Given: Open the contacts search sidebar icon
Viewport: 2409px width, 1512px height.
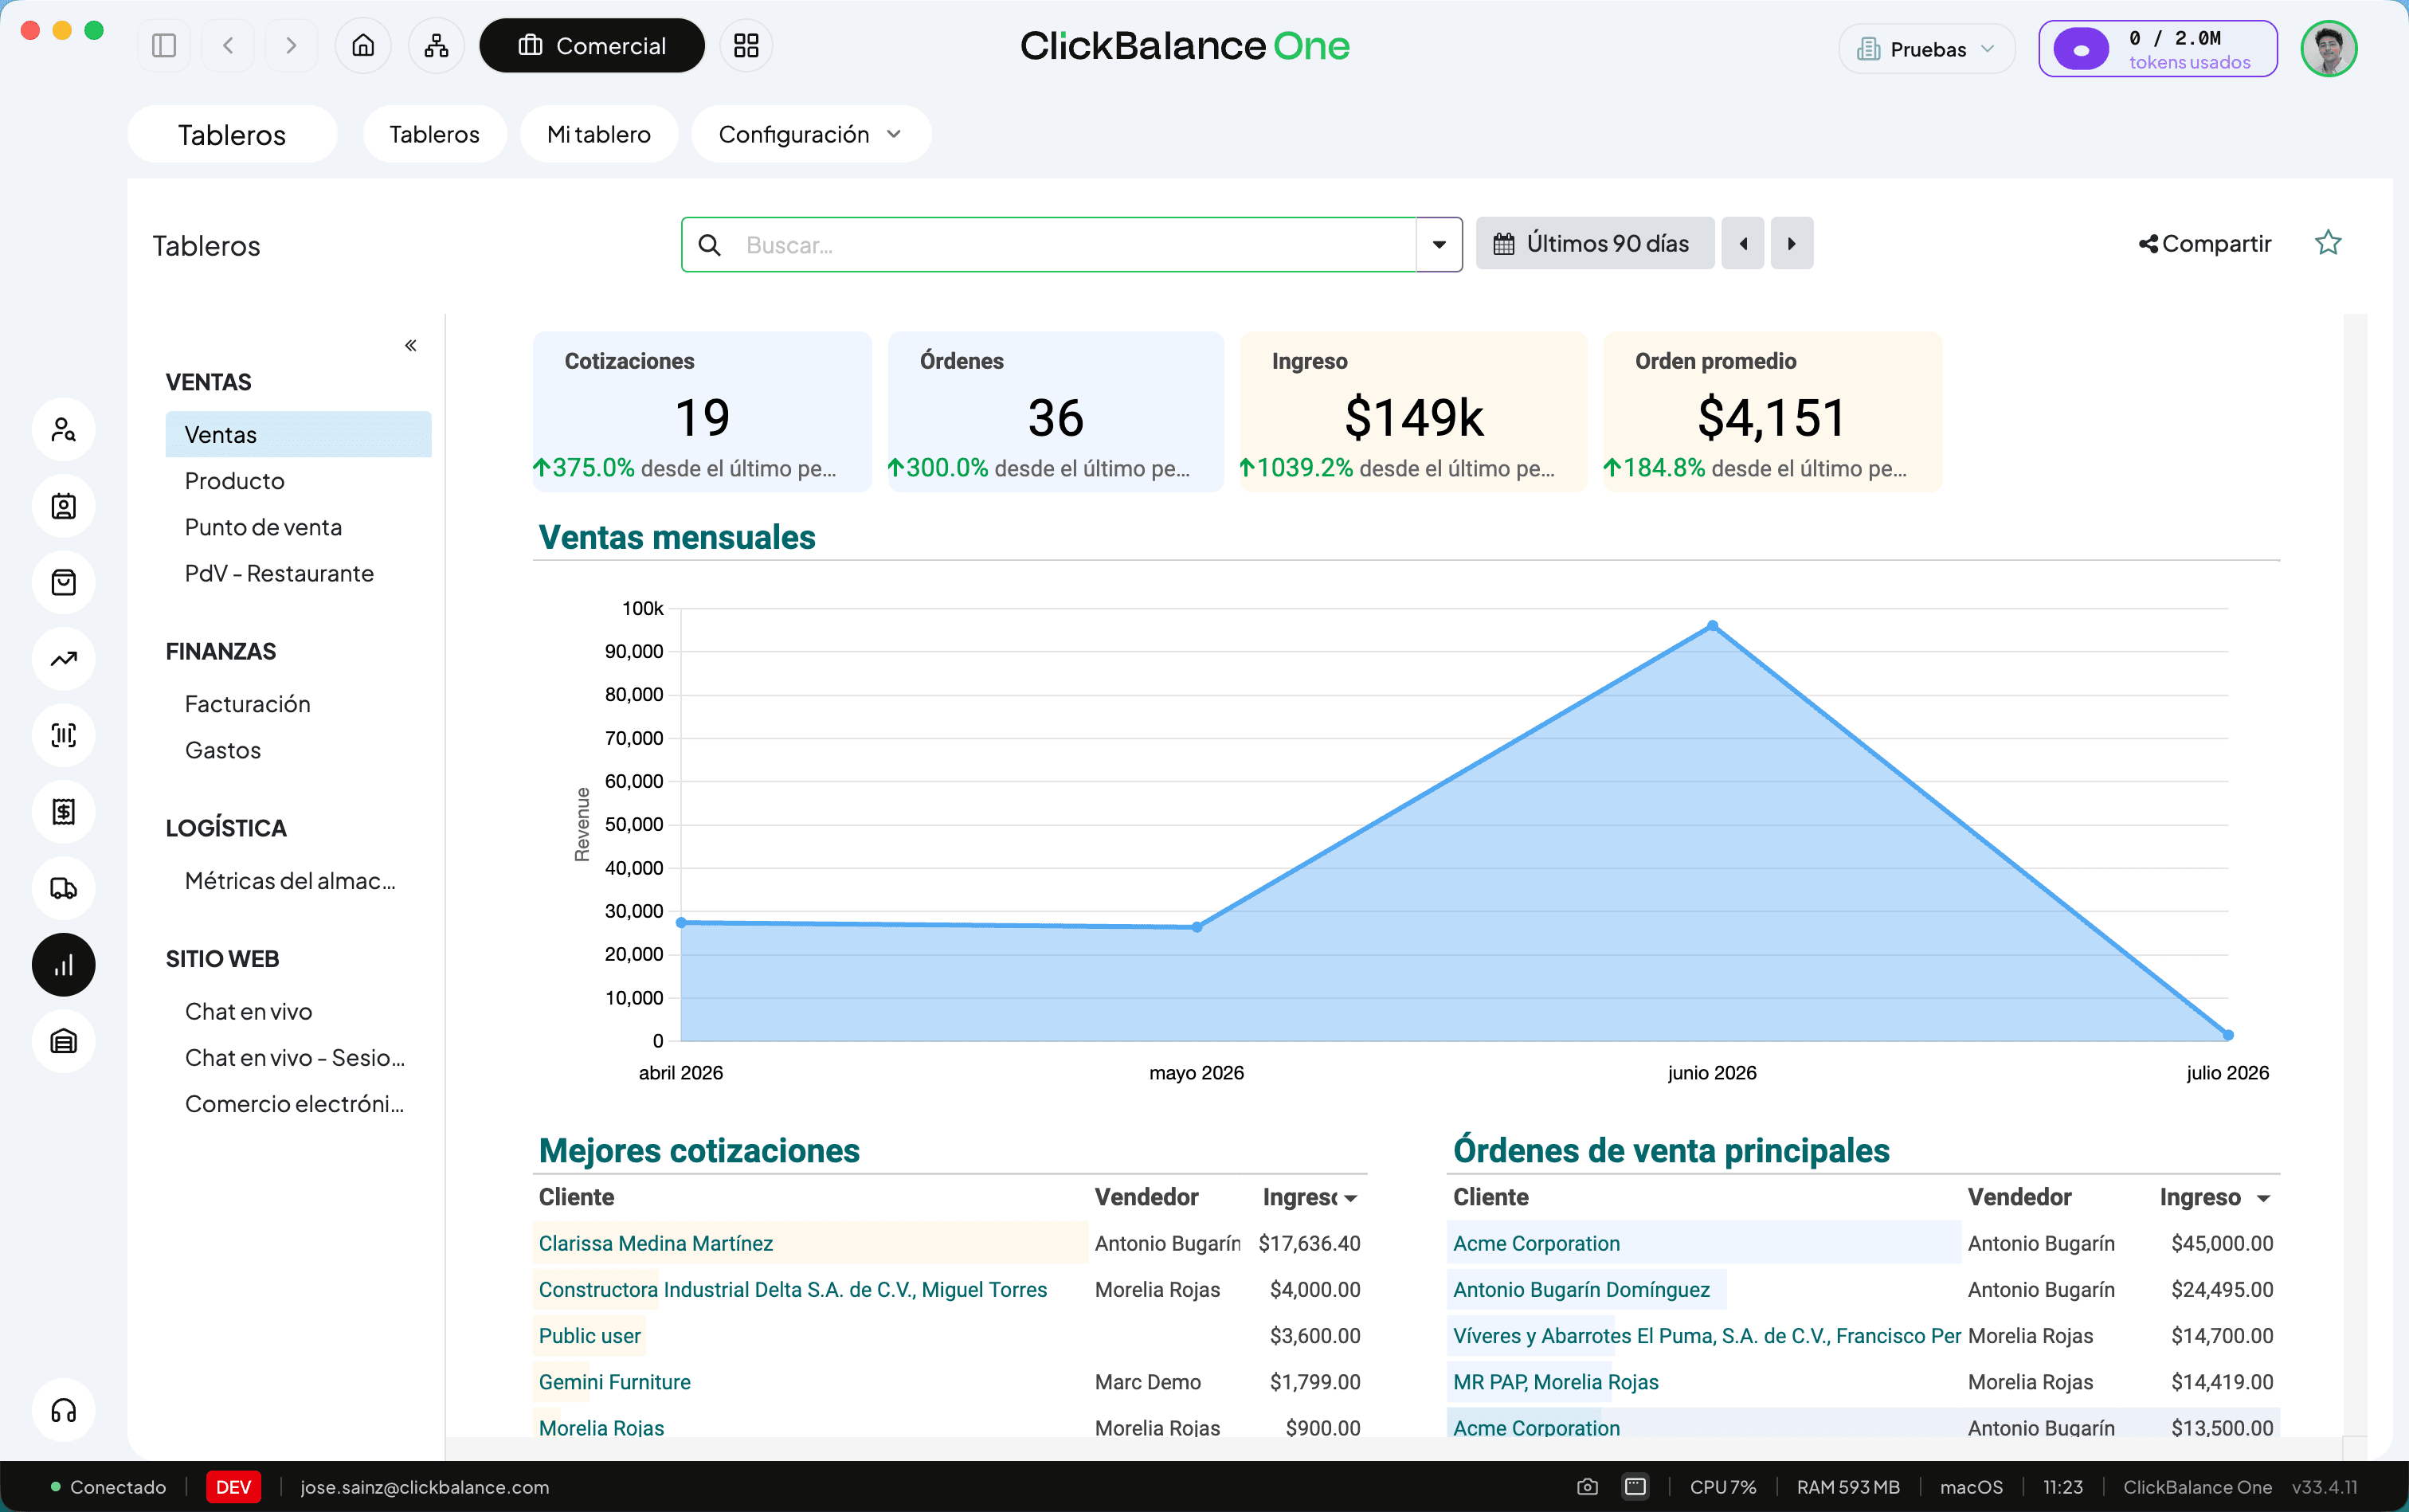Looking at the screenshot, I should (64, 430).
